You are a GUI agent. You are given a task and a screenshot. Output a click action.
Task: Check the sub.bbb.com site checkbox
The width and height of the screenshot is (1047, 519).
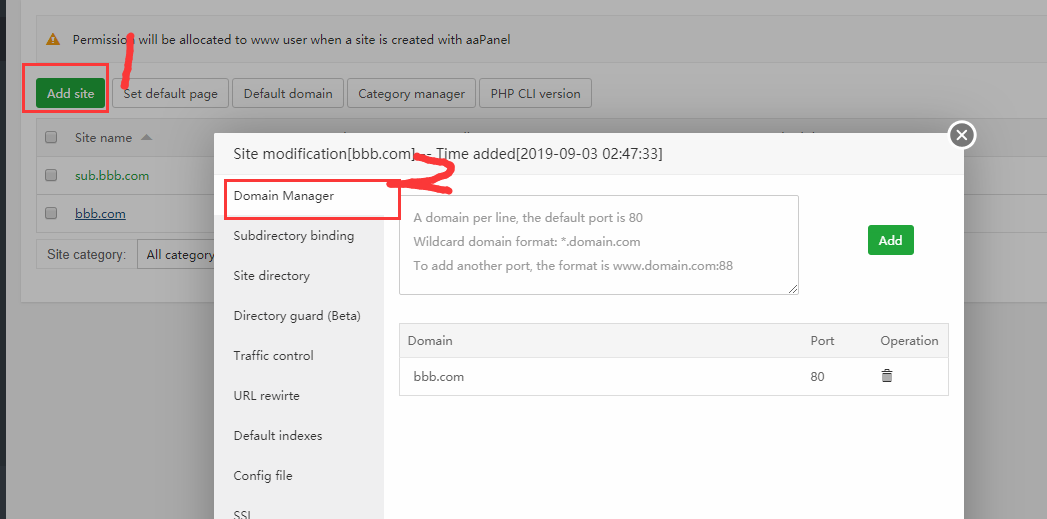point(51,175)
